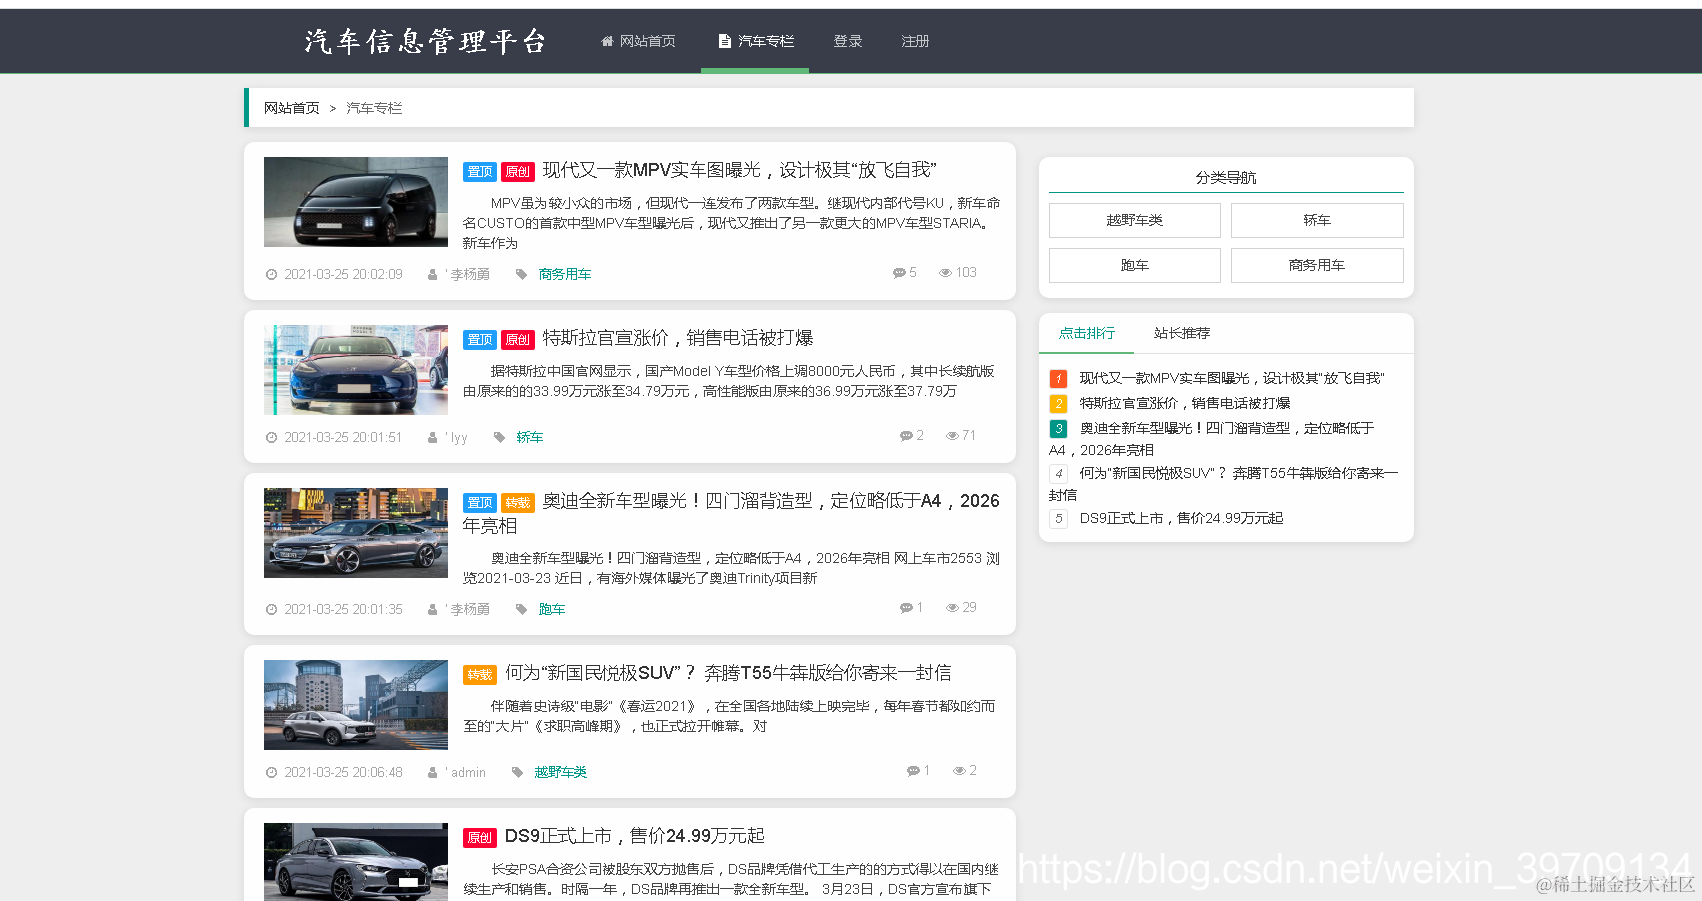Click the comment icon in the 奔腾T55 article row
The image size is (1702, 901).
[913, 770]
